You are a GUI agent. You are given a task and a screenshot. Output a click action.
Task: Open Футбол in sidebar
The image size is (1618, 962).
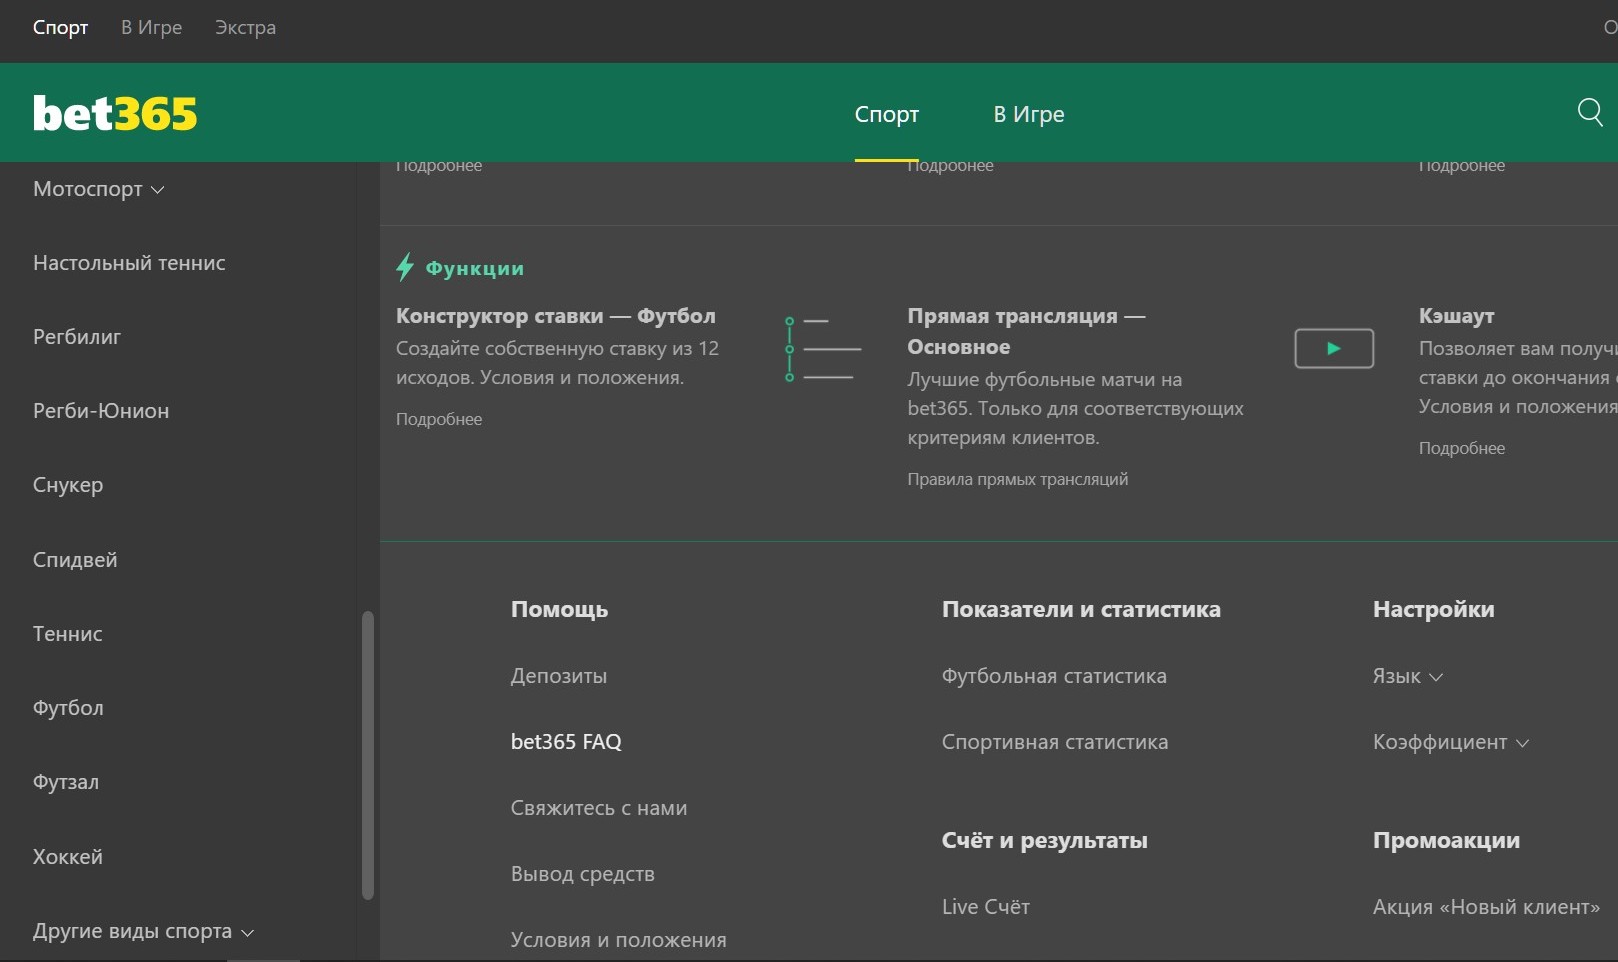[x=68, y=708]
